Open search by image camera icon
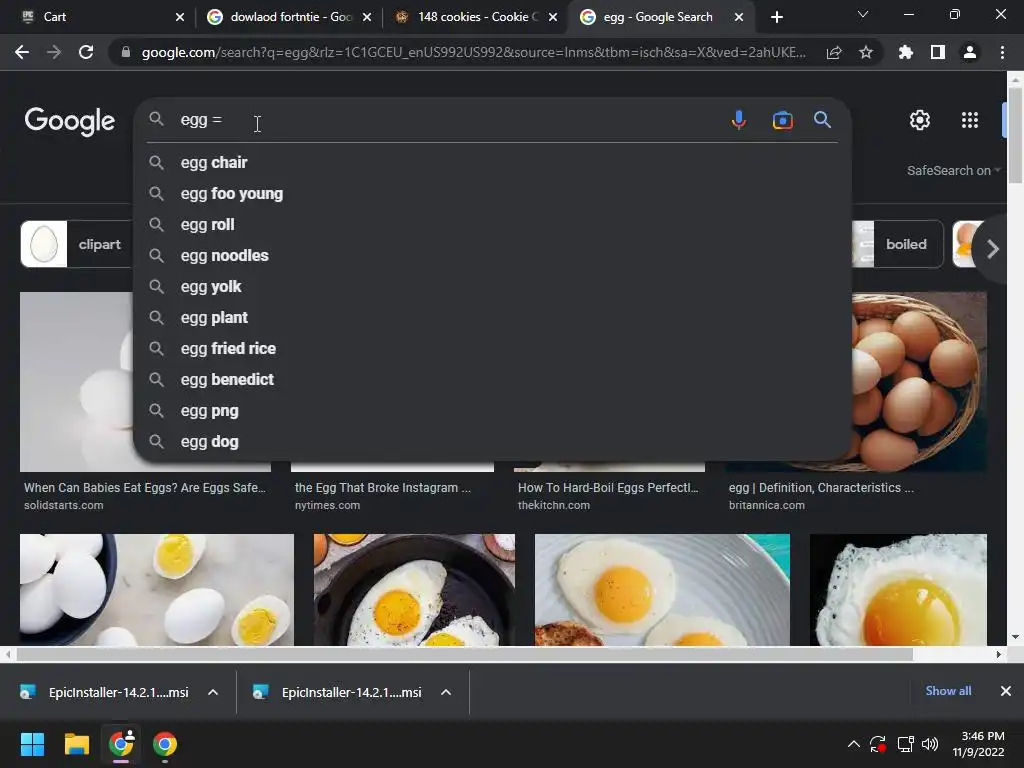Image resolution: width=1024 pixels, height=768 pixels. (782, 120)
